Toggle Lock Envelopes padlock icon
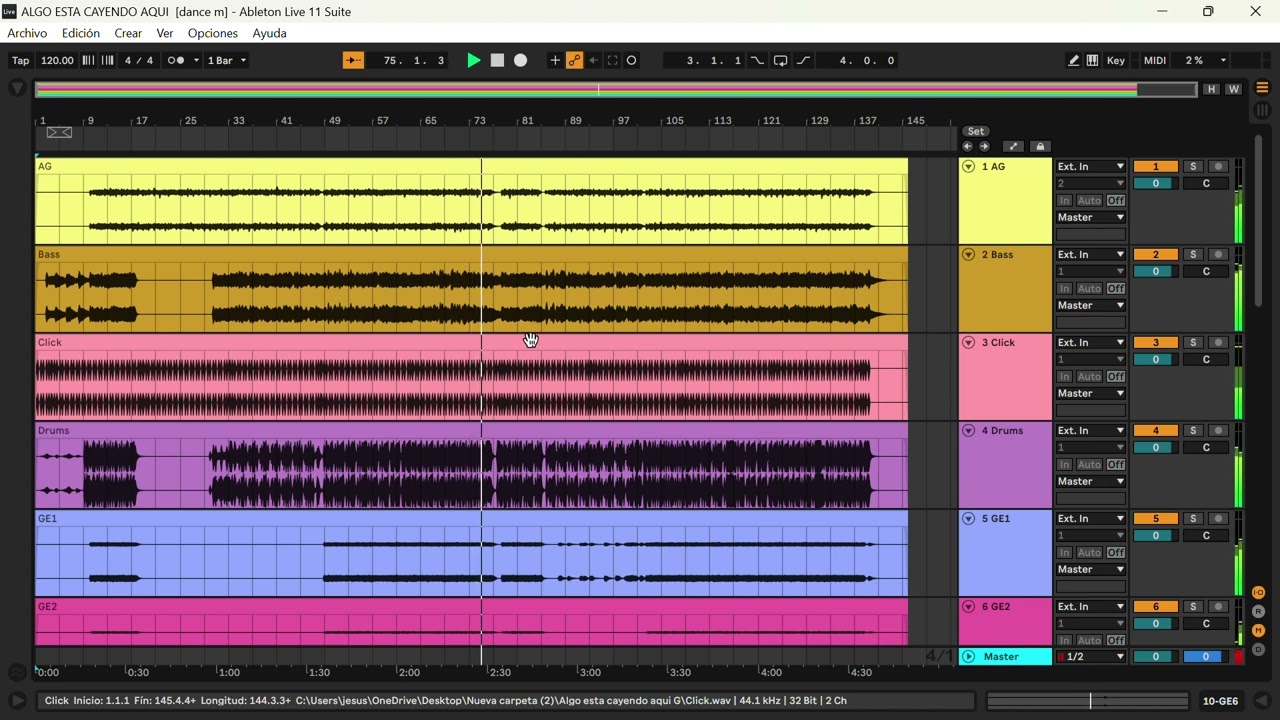The height and width of the screenshot is (720, 1280). tap(1039, 146)
